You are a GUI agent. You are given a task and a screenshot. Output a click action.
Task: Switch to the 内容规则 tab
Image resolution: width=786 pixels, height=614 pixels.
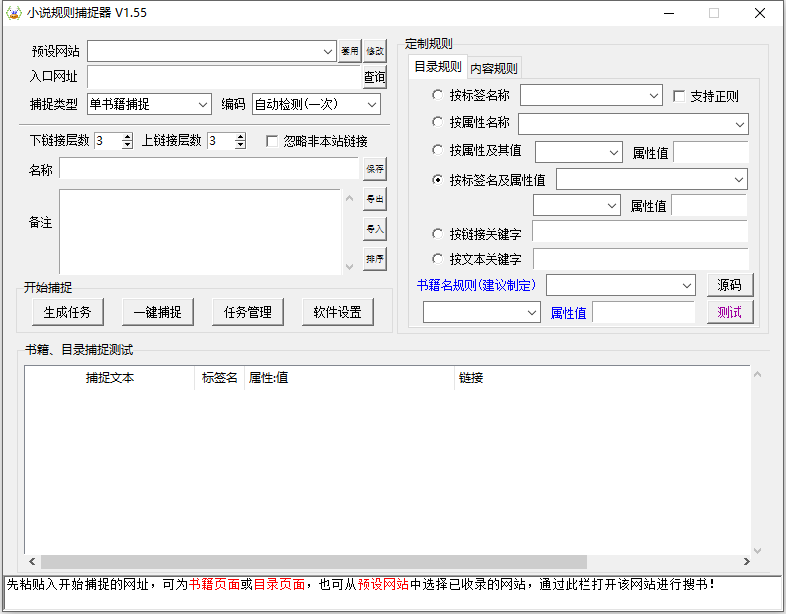pos(494,69)
